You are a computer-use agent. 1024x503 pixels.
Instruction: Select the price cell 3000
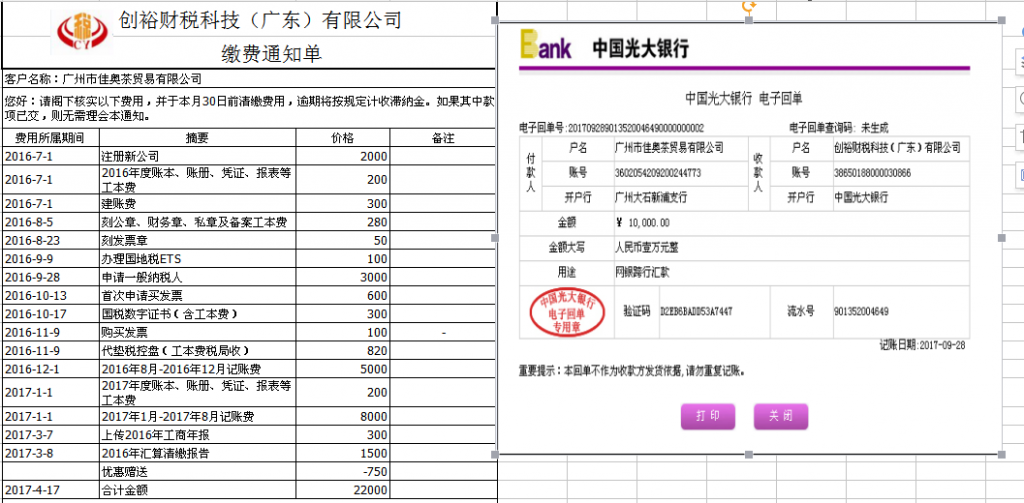pyautogui.click(x=343, y=277)
